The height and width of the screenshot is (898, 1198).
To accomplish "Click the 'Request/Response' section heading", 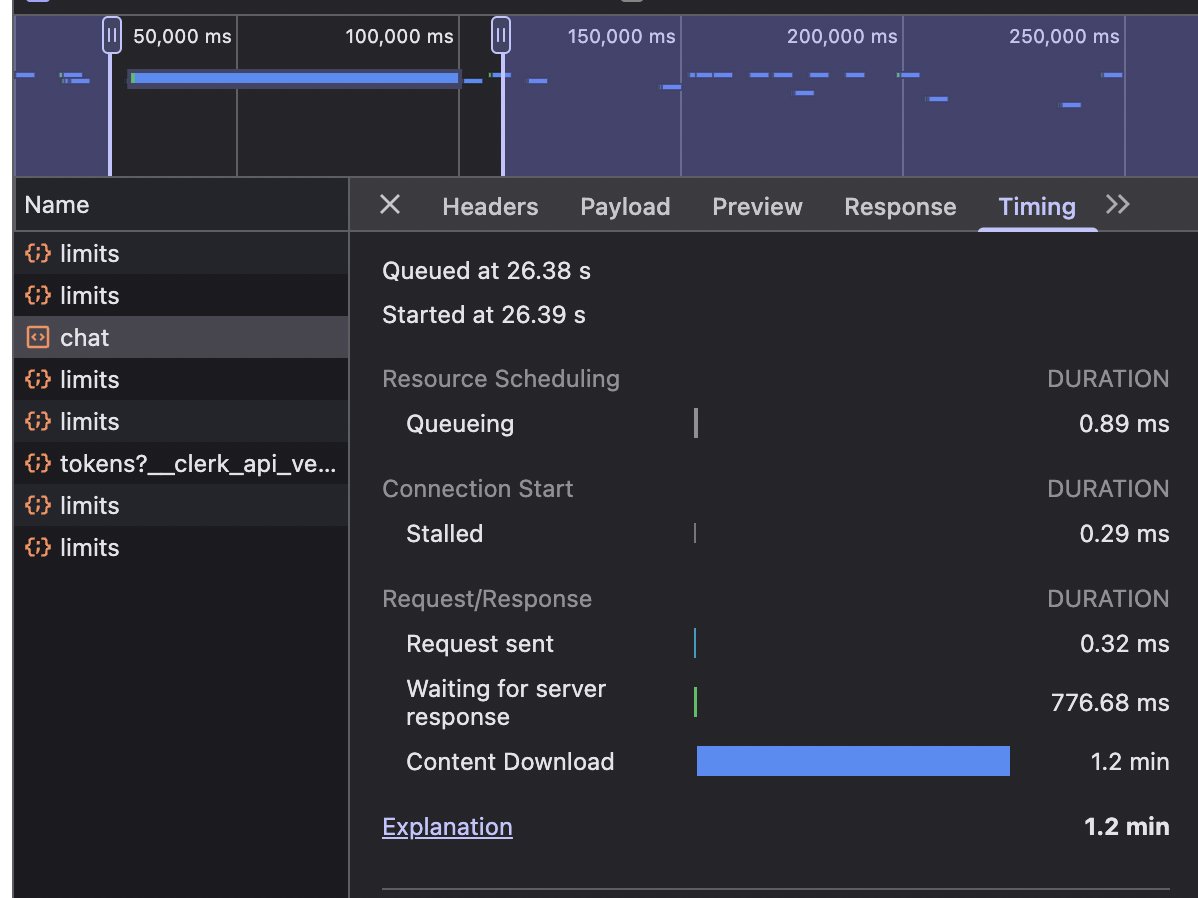I will tap(487, 599).
